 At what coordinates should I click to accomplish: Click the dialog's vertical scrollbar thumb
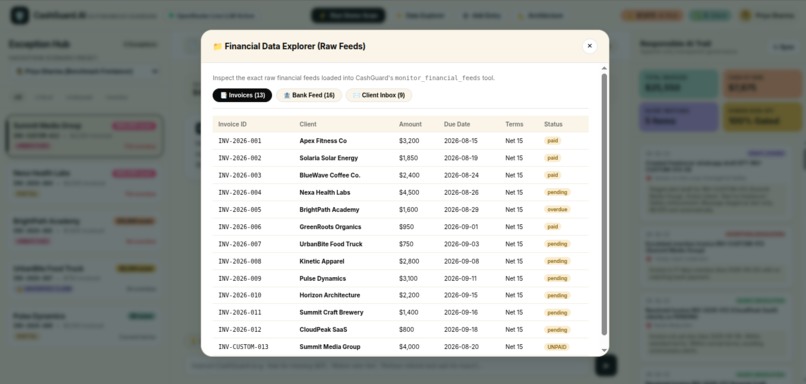[604, 204]
